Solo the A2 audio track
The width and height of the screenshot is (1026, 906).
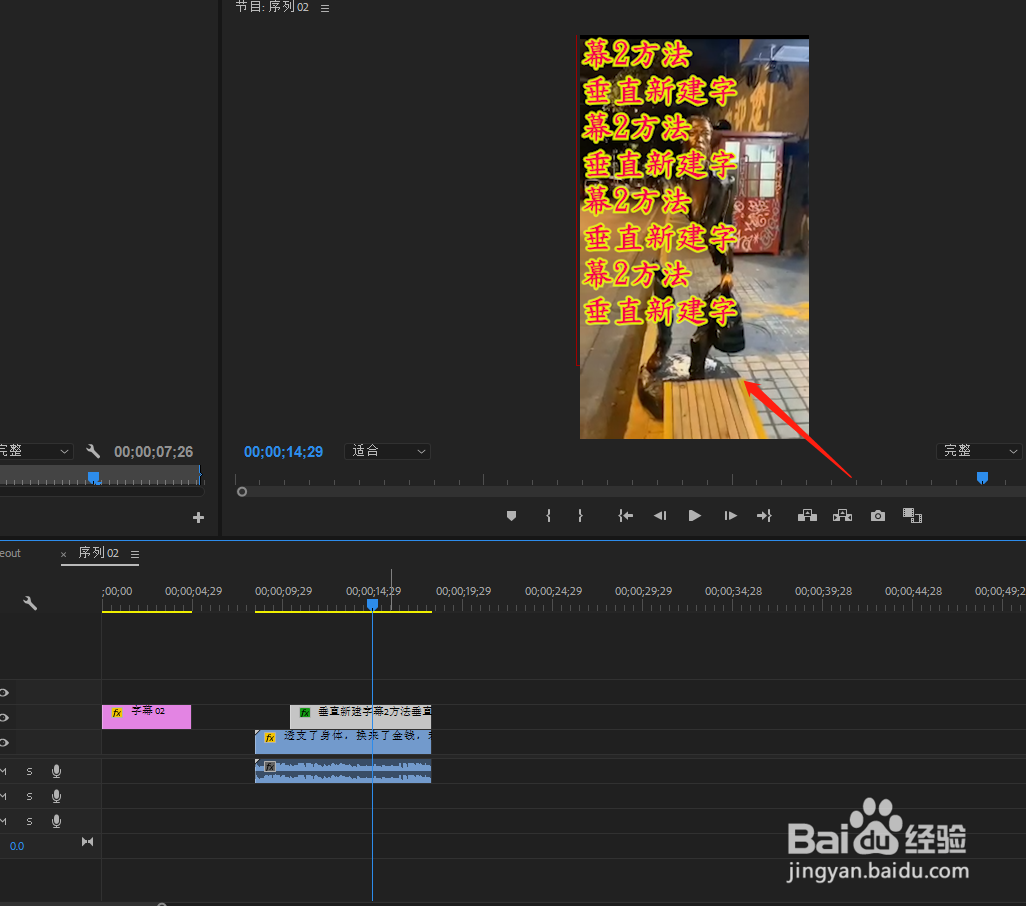click(x=29, y=796)
